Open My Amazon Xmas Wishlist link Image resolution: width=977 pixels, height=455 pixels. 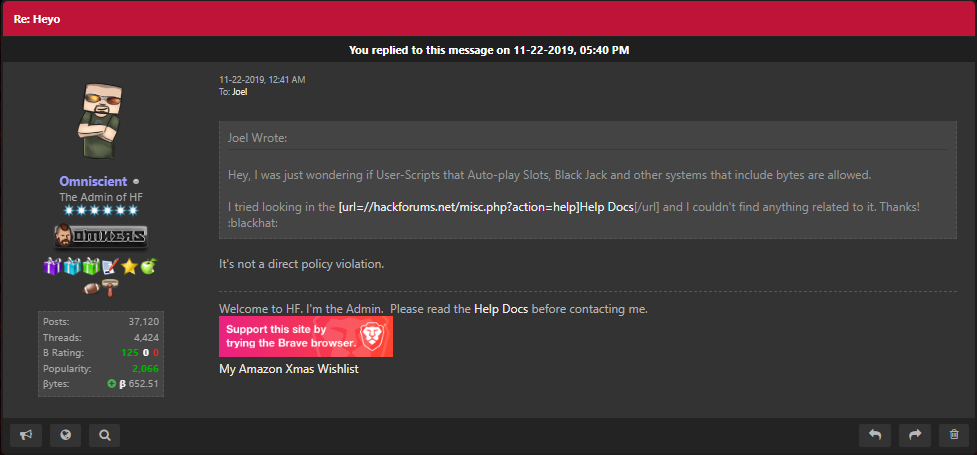tap(288, 368)
